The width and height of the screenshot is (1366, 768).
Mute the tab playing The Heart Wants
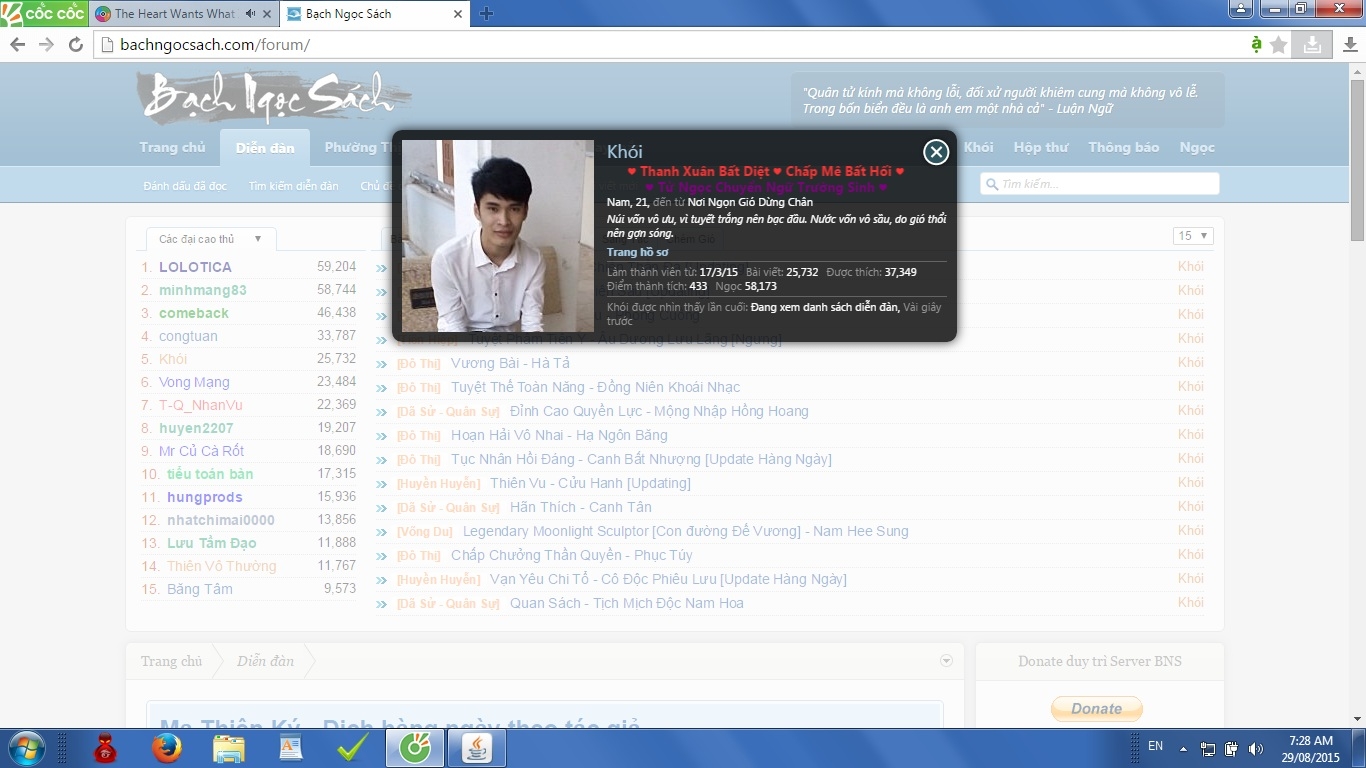click(x=250, y=14)
